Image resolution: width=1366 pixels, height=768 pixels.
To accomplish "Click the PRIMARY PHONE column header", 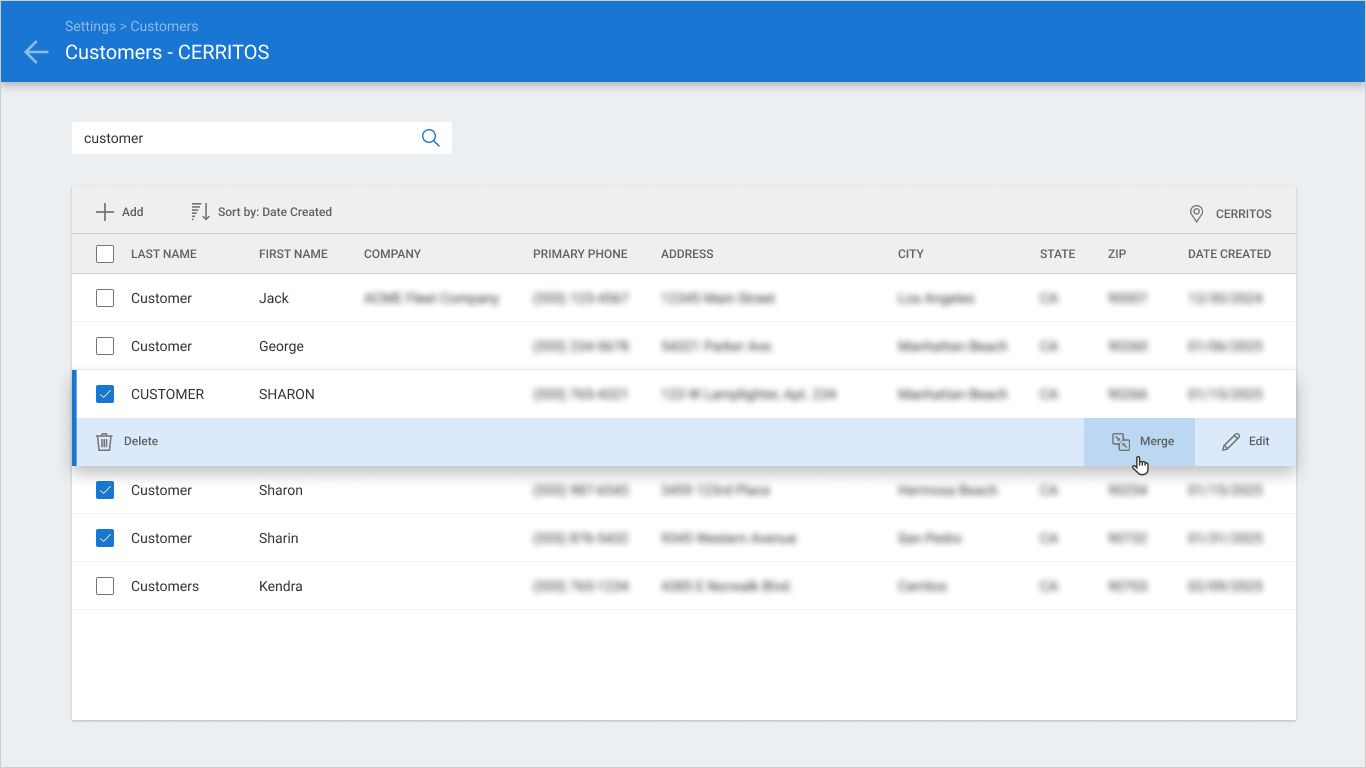I will (x=580, y=254).
